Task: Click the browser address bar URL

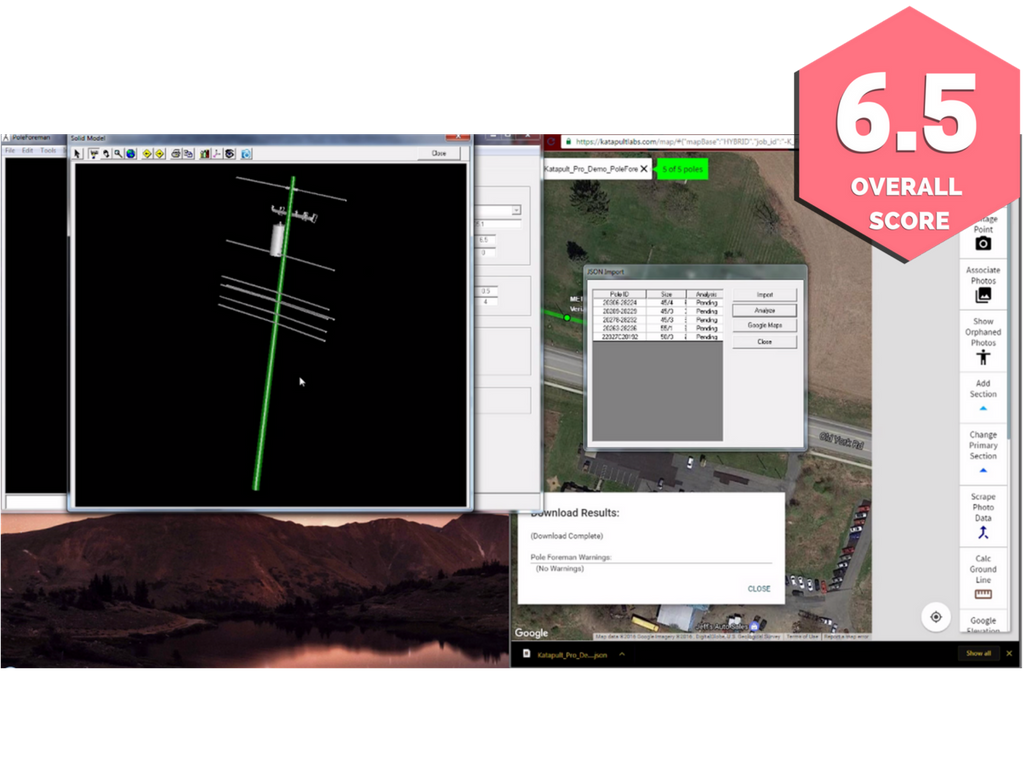Action: [x=684, y=142]
